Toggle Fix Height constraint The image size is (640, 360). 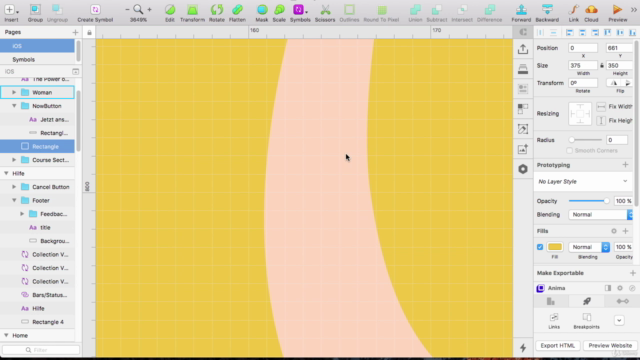tap(601, 120)
